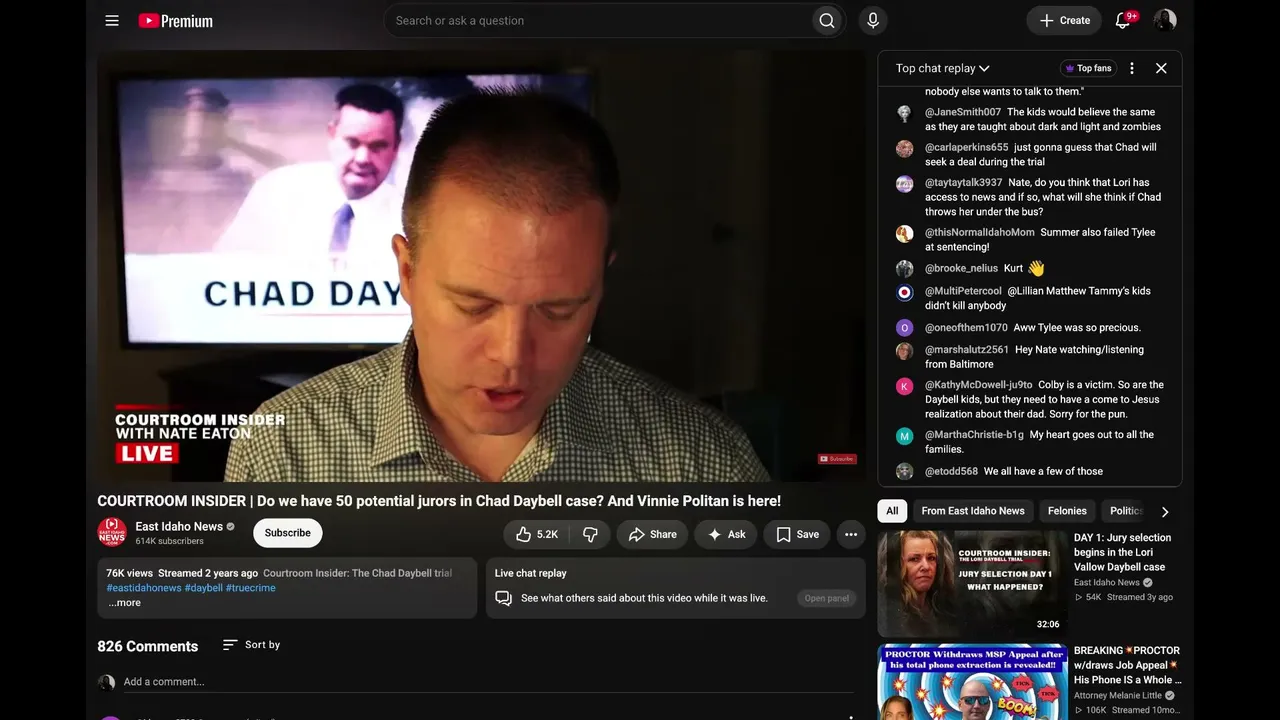Open @taytaytalk3937 chat avatar
1280x720 pixels.
905,183
